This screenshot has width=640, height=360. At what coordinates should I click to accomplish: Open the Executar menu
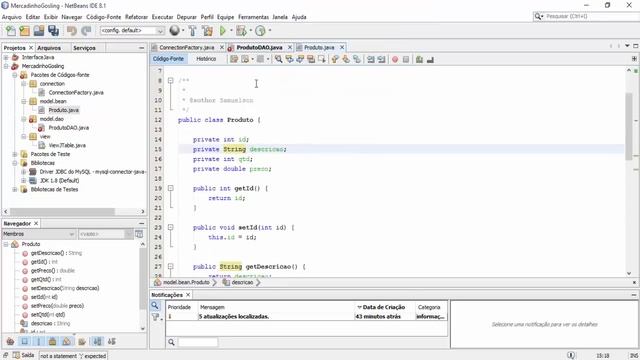[x=162, y=17]
